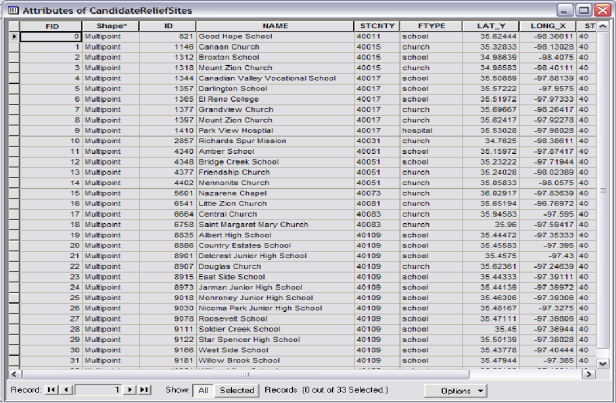
Task: Click the record number input field
Action: pyautogui.click(x=98, y=389)
